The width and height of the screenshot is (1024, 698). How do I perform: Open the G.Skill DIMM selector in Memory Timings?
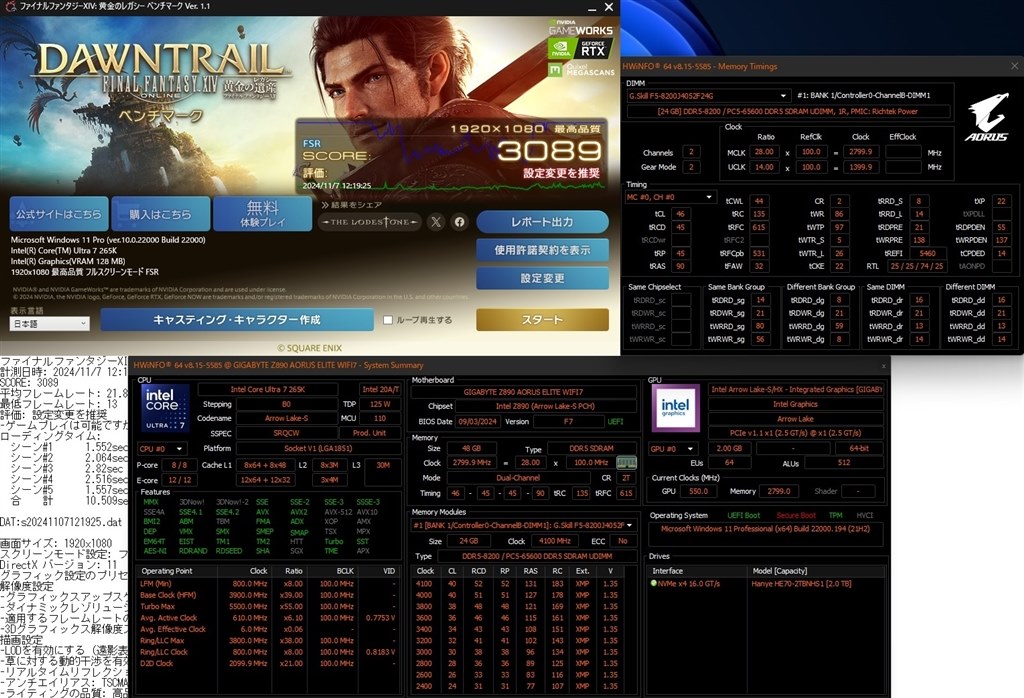(709, 95)
